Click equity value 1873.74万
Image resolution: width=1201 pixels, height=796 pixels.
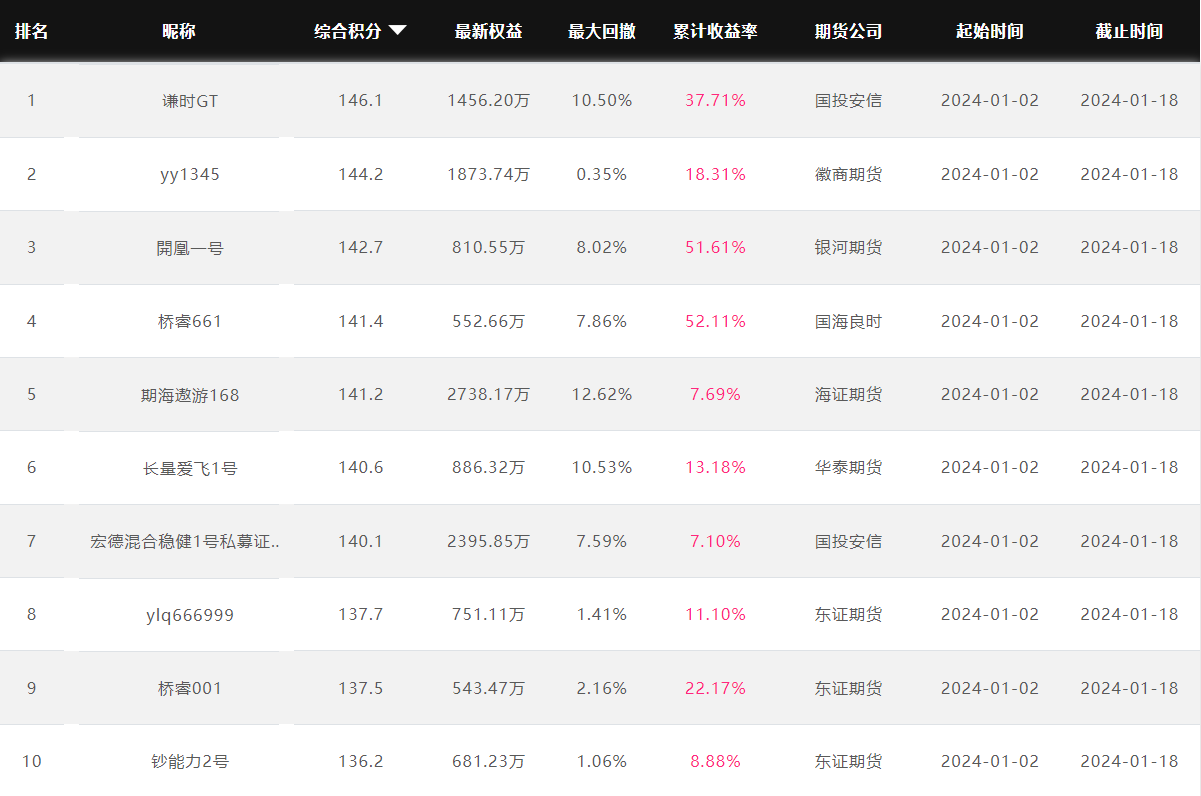click(x=489, y=174)
